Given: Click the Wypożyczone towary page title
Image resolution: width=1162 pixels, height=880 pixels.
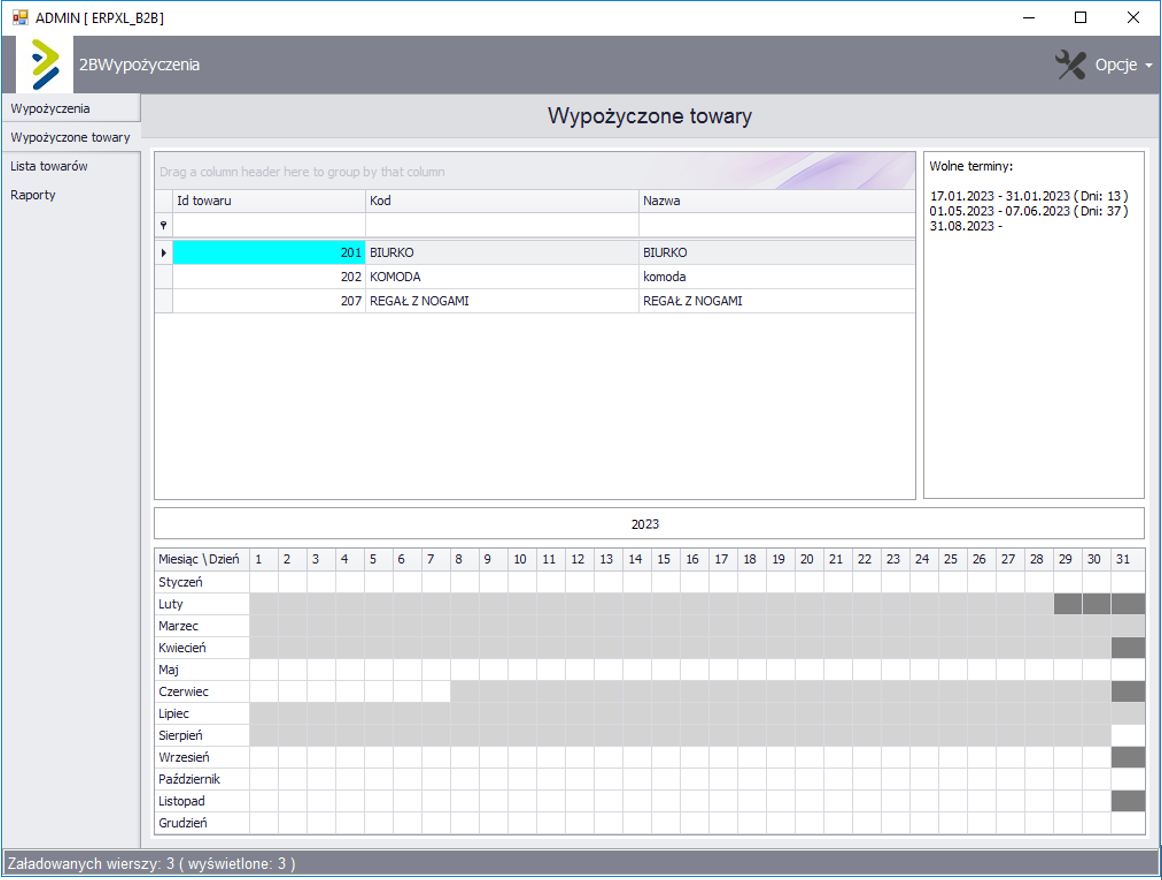Looking at the screenshot, I should point(650,116).
